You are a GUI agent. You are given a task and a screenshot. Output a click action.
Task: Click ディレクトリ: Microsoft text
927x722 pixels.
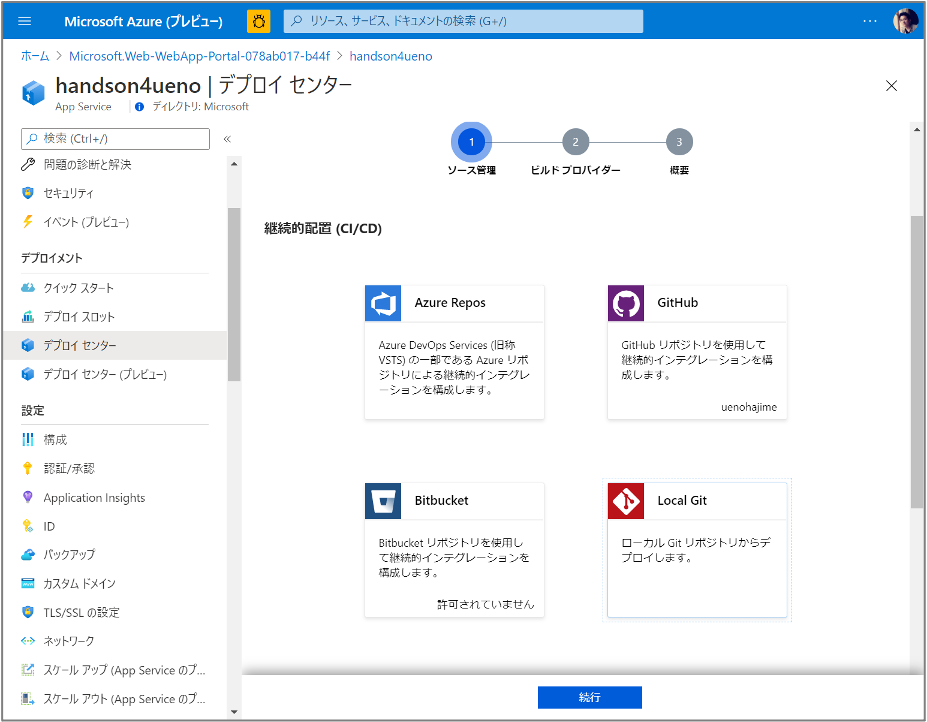[x=200, y=107]
